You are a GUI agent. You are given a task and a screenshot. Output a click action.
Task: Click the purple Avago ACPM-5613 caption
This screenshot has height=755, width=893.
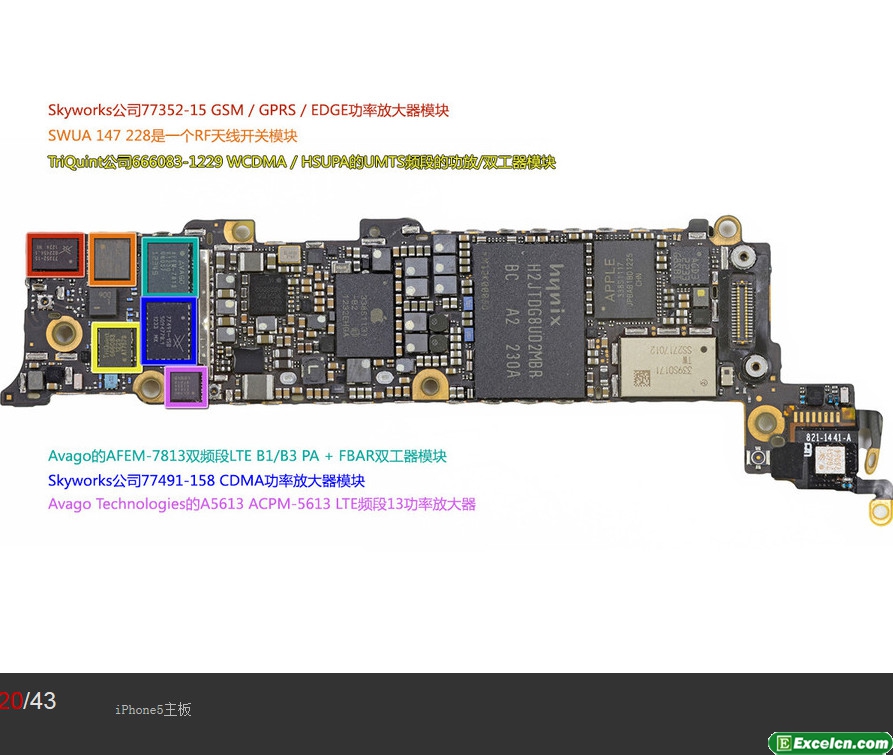[x=261, y=505]
